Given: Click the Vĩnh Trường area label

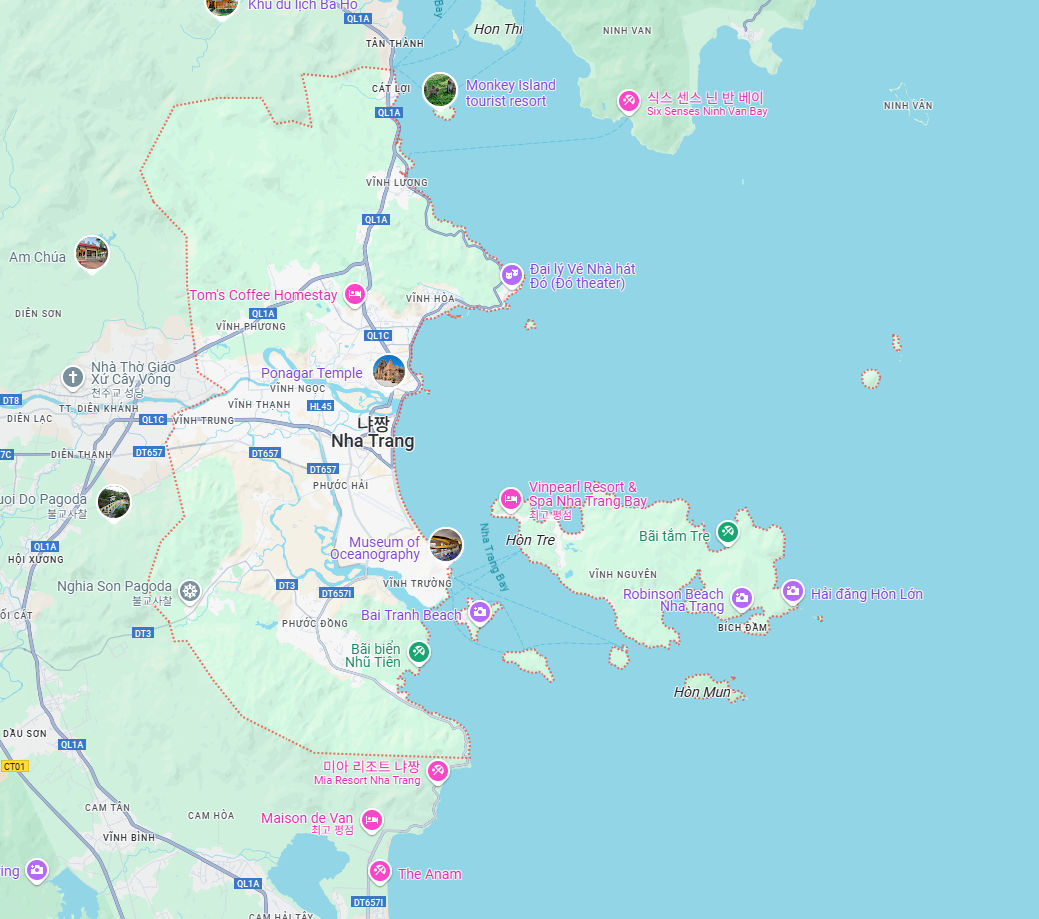Looking at the screenshot, I should (417, 584).
